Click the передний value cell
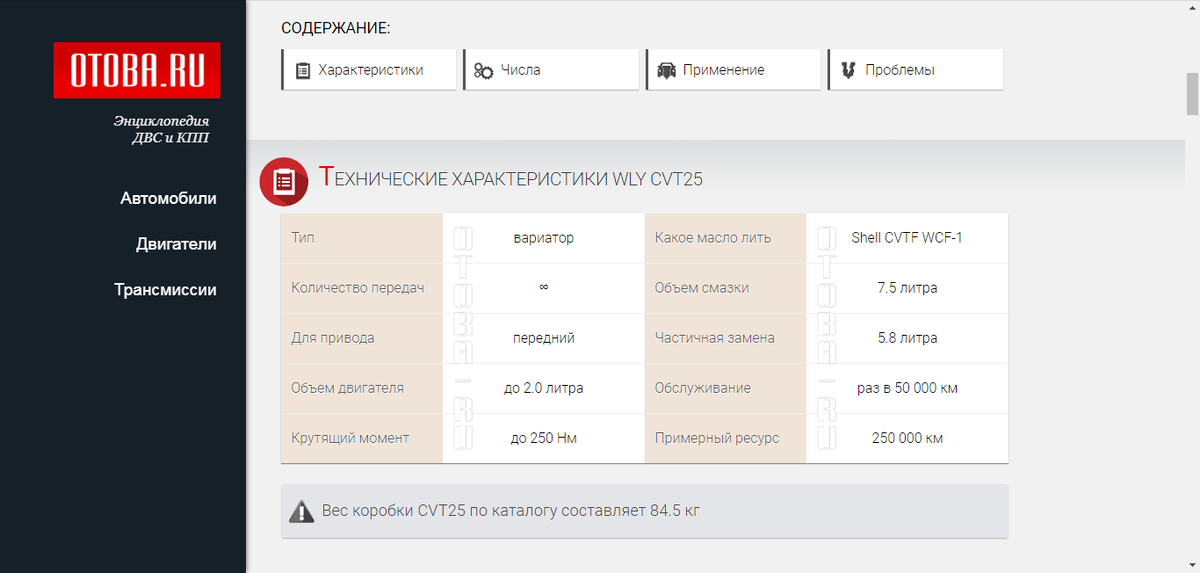 pos(543,338)
